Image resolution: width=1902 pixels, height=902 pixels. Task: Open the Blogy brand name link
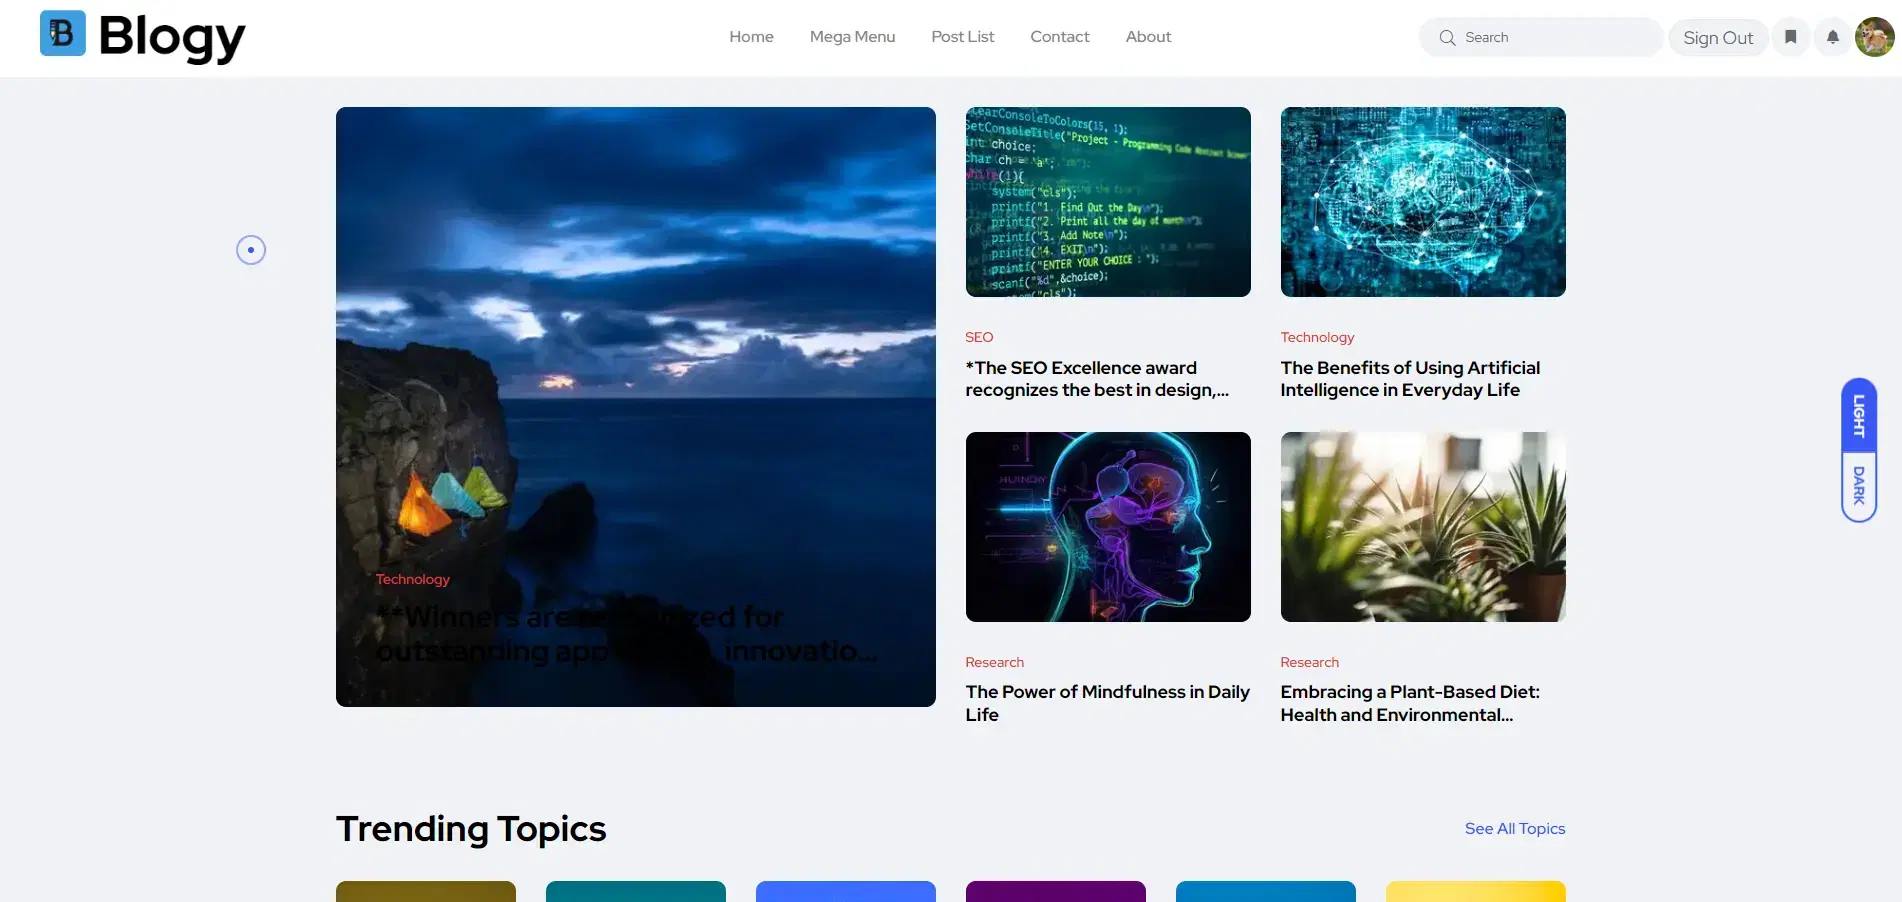(172, 38)
